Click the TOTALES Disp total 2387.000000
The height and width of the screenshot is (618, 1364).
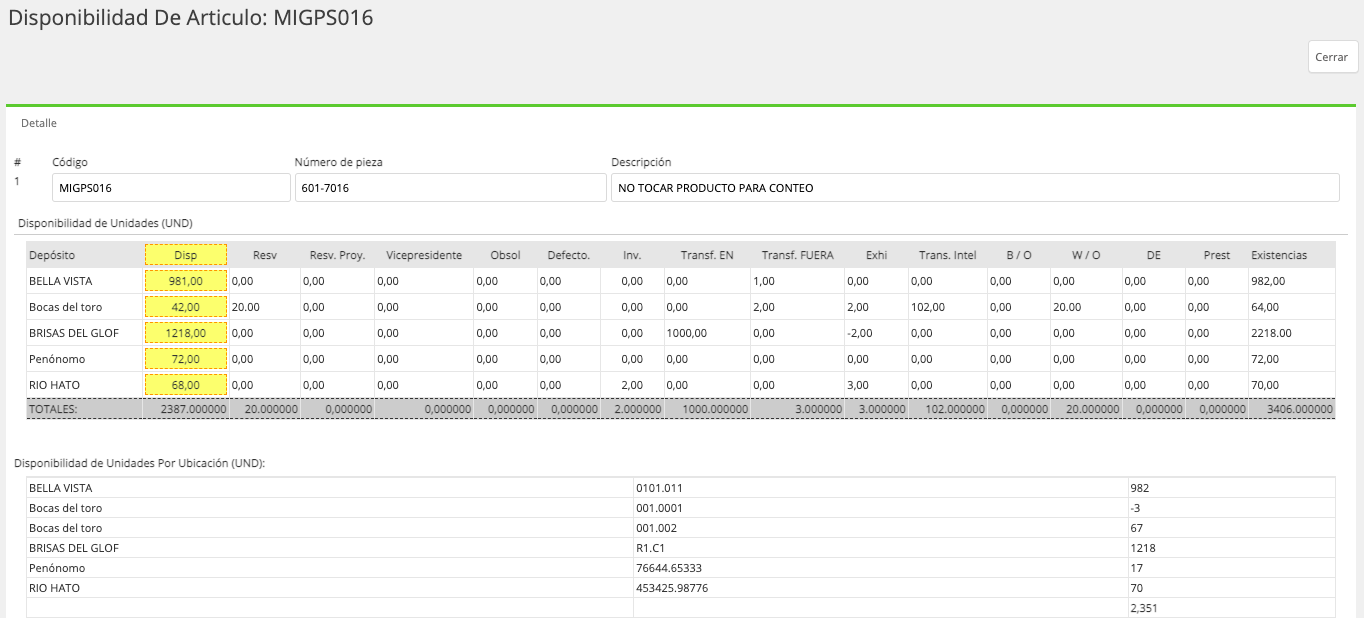[x=193, y=409]
